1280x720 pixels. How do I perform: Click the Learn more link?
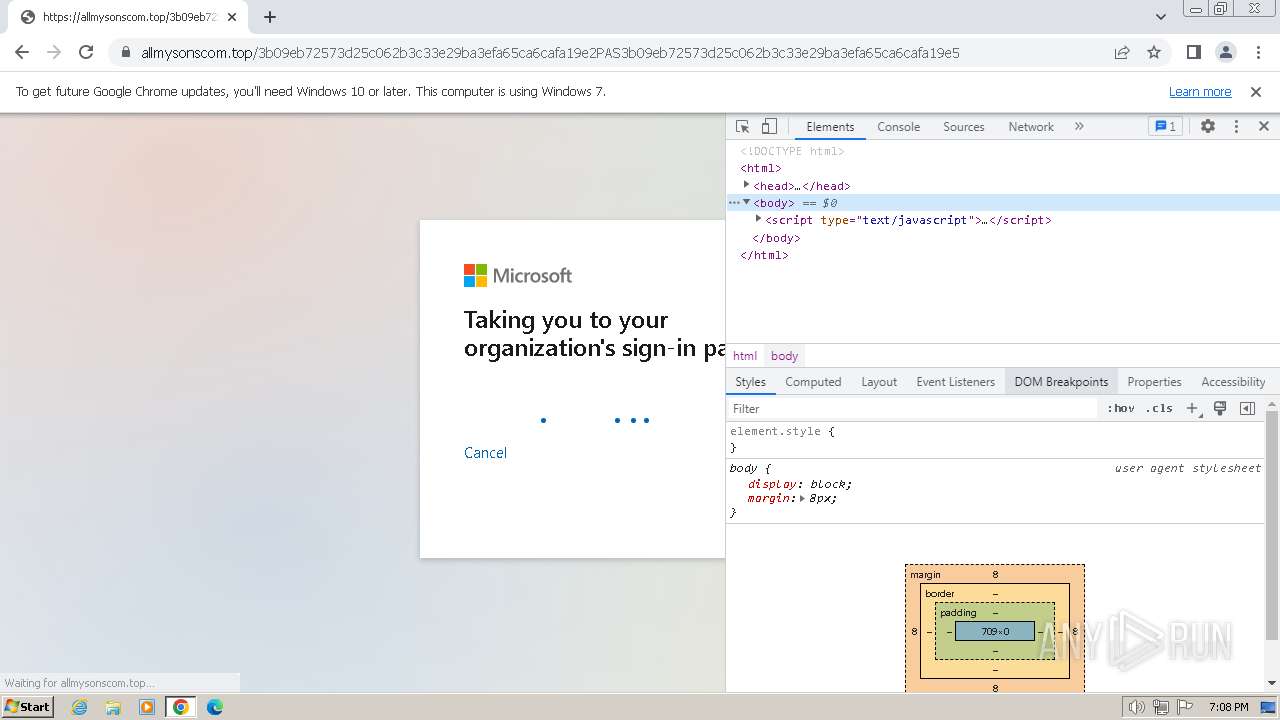[1200, 91]
